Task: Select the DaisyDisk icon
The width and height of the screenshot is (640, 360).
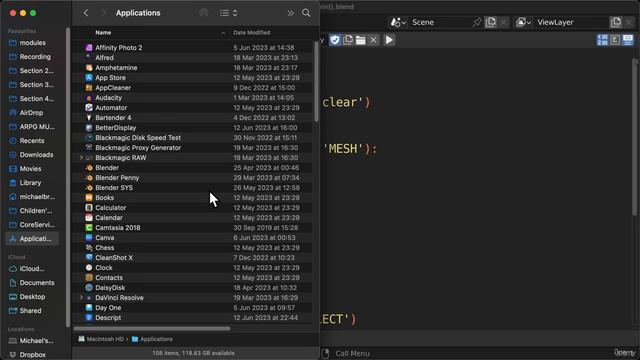Action: 89,288
